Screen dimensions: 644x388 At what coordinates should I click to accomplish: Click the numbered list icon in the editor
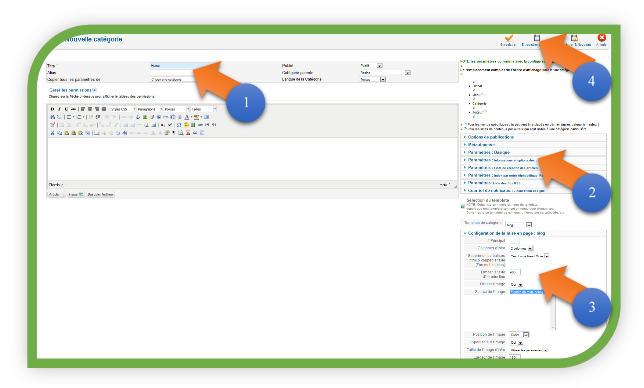[79, 117]
